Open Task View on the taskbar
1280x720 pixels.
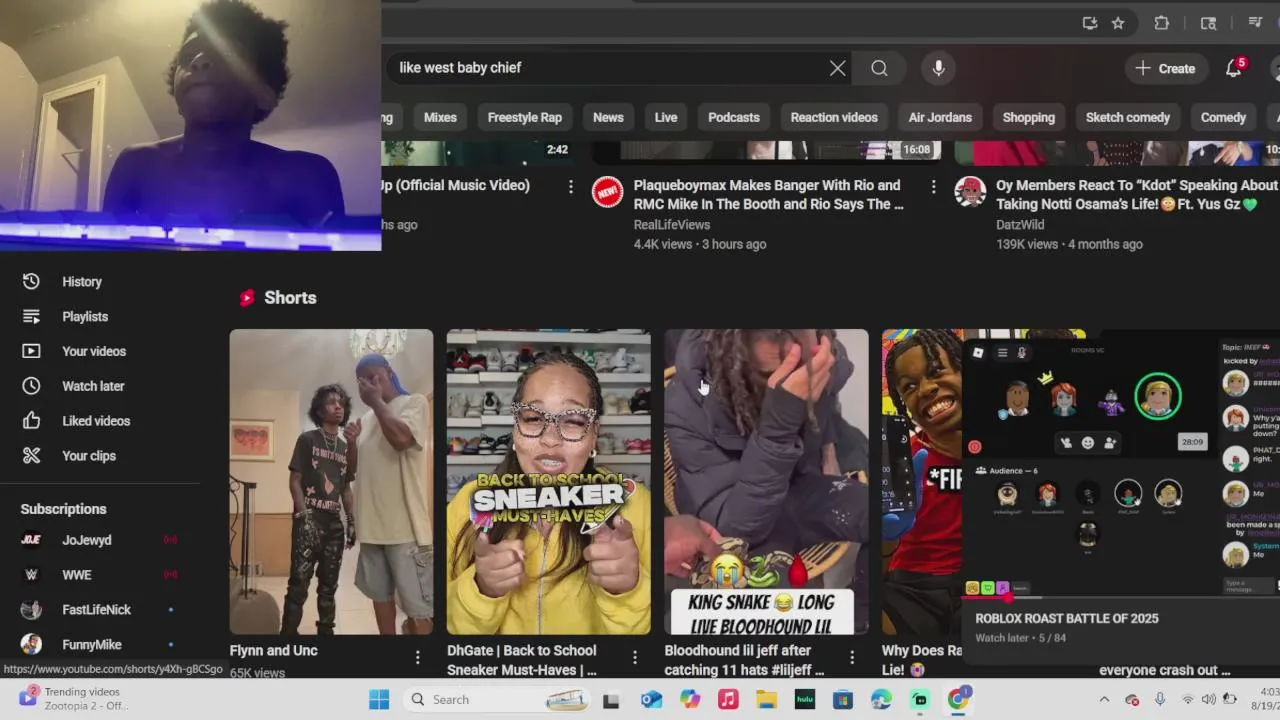point(611,700)
